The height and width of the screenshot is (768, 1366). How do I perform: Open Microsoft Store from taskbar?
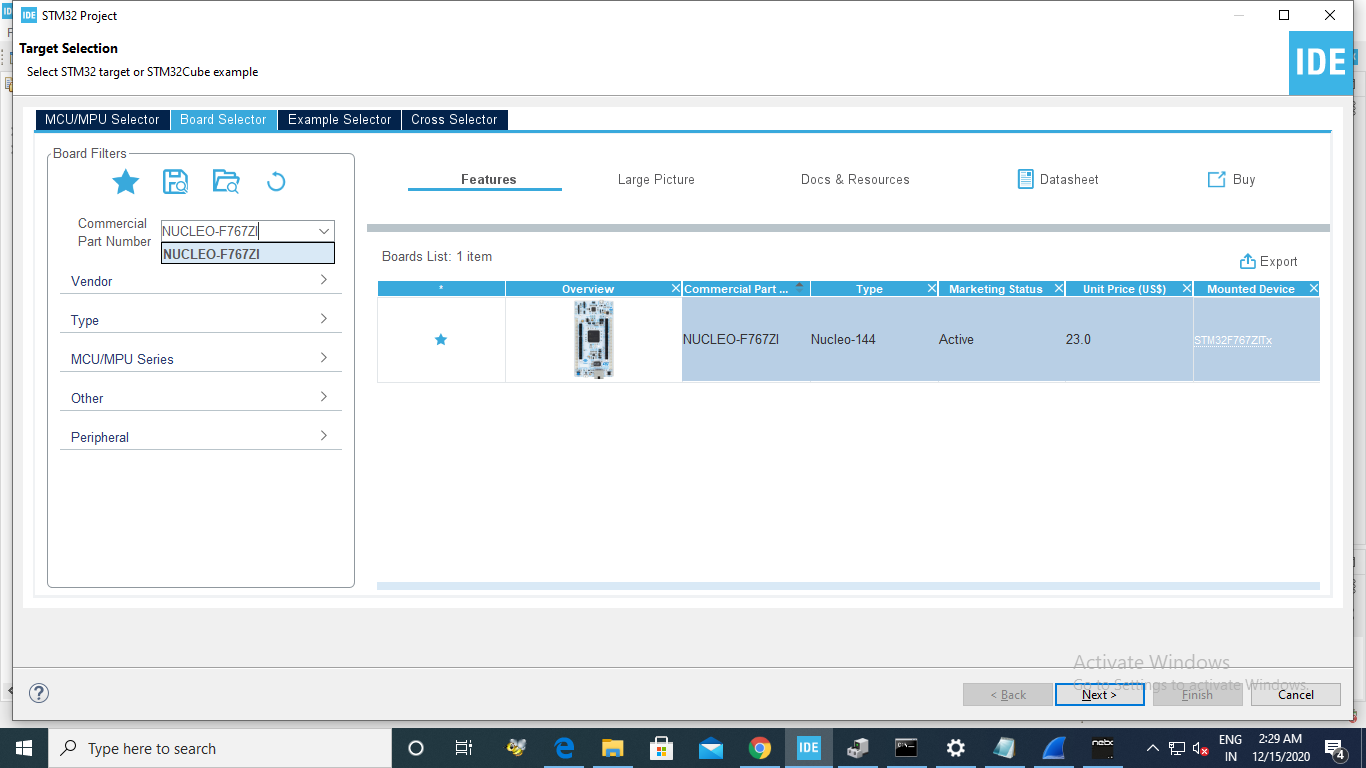[x=662, y=748]
